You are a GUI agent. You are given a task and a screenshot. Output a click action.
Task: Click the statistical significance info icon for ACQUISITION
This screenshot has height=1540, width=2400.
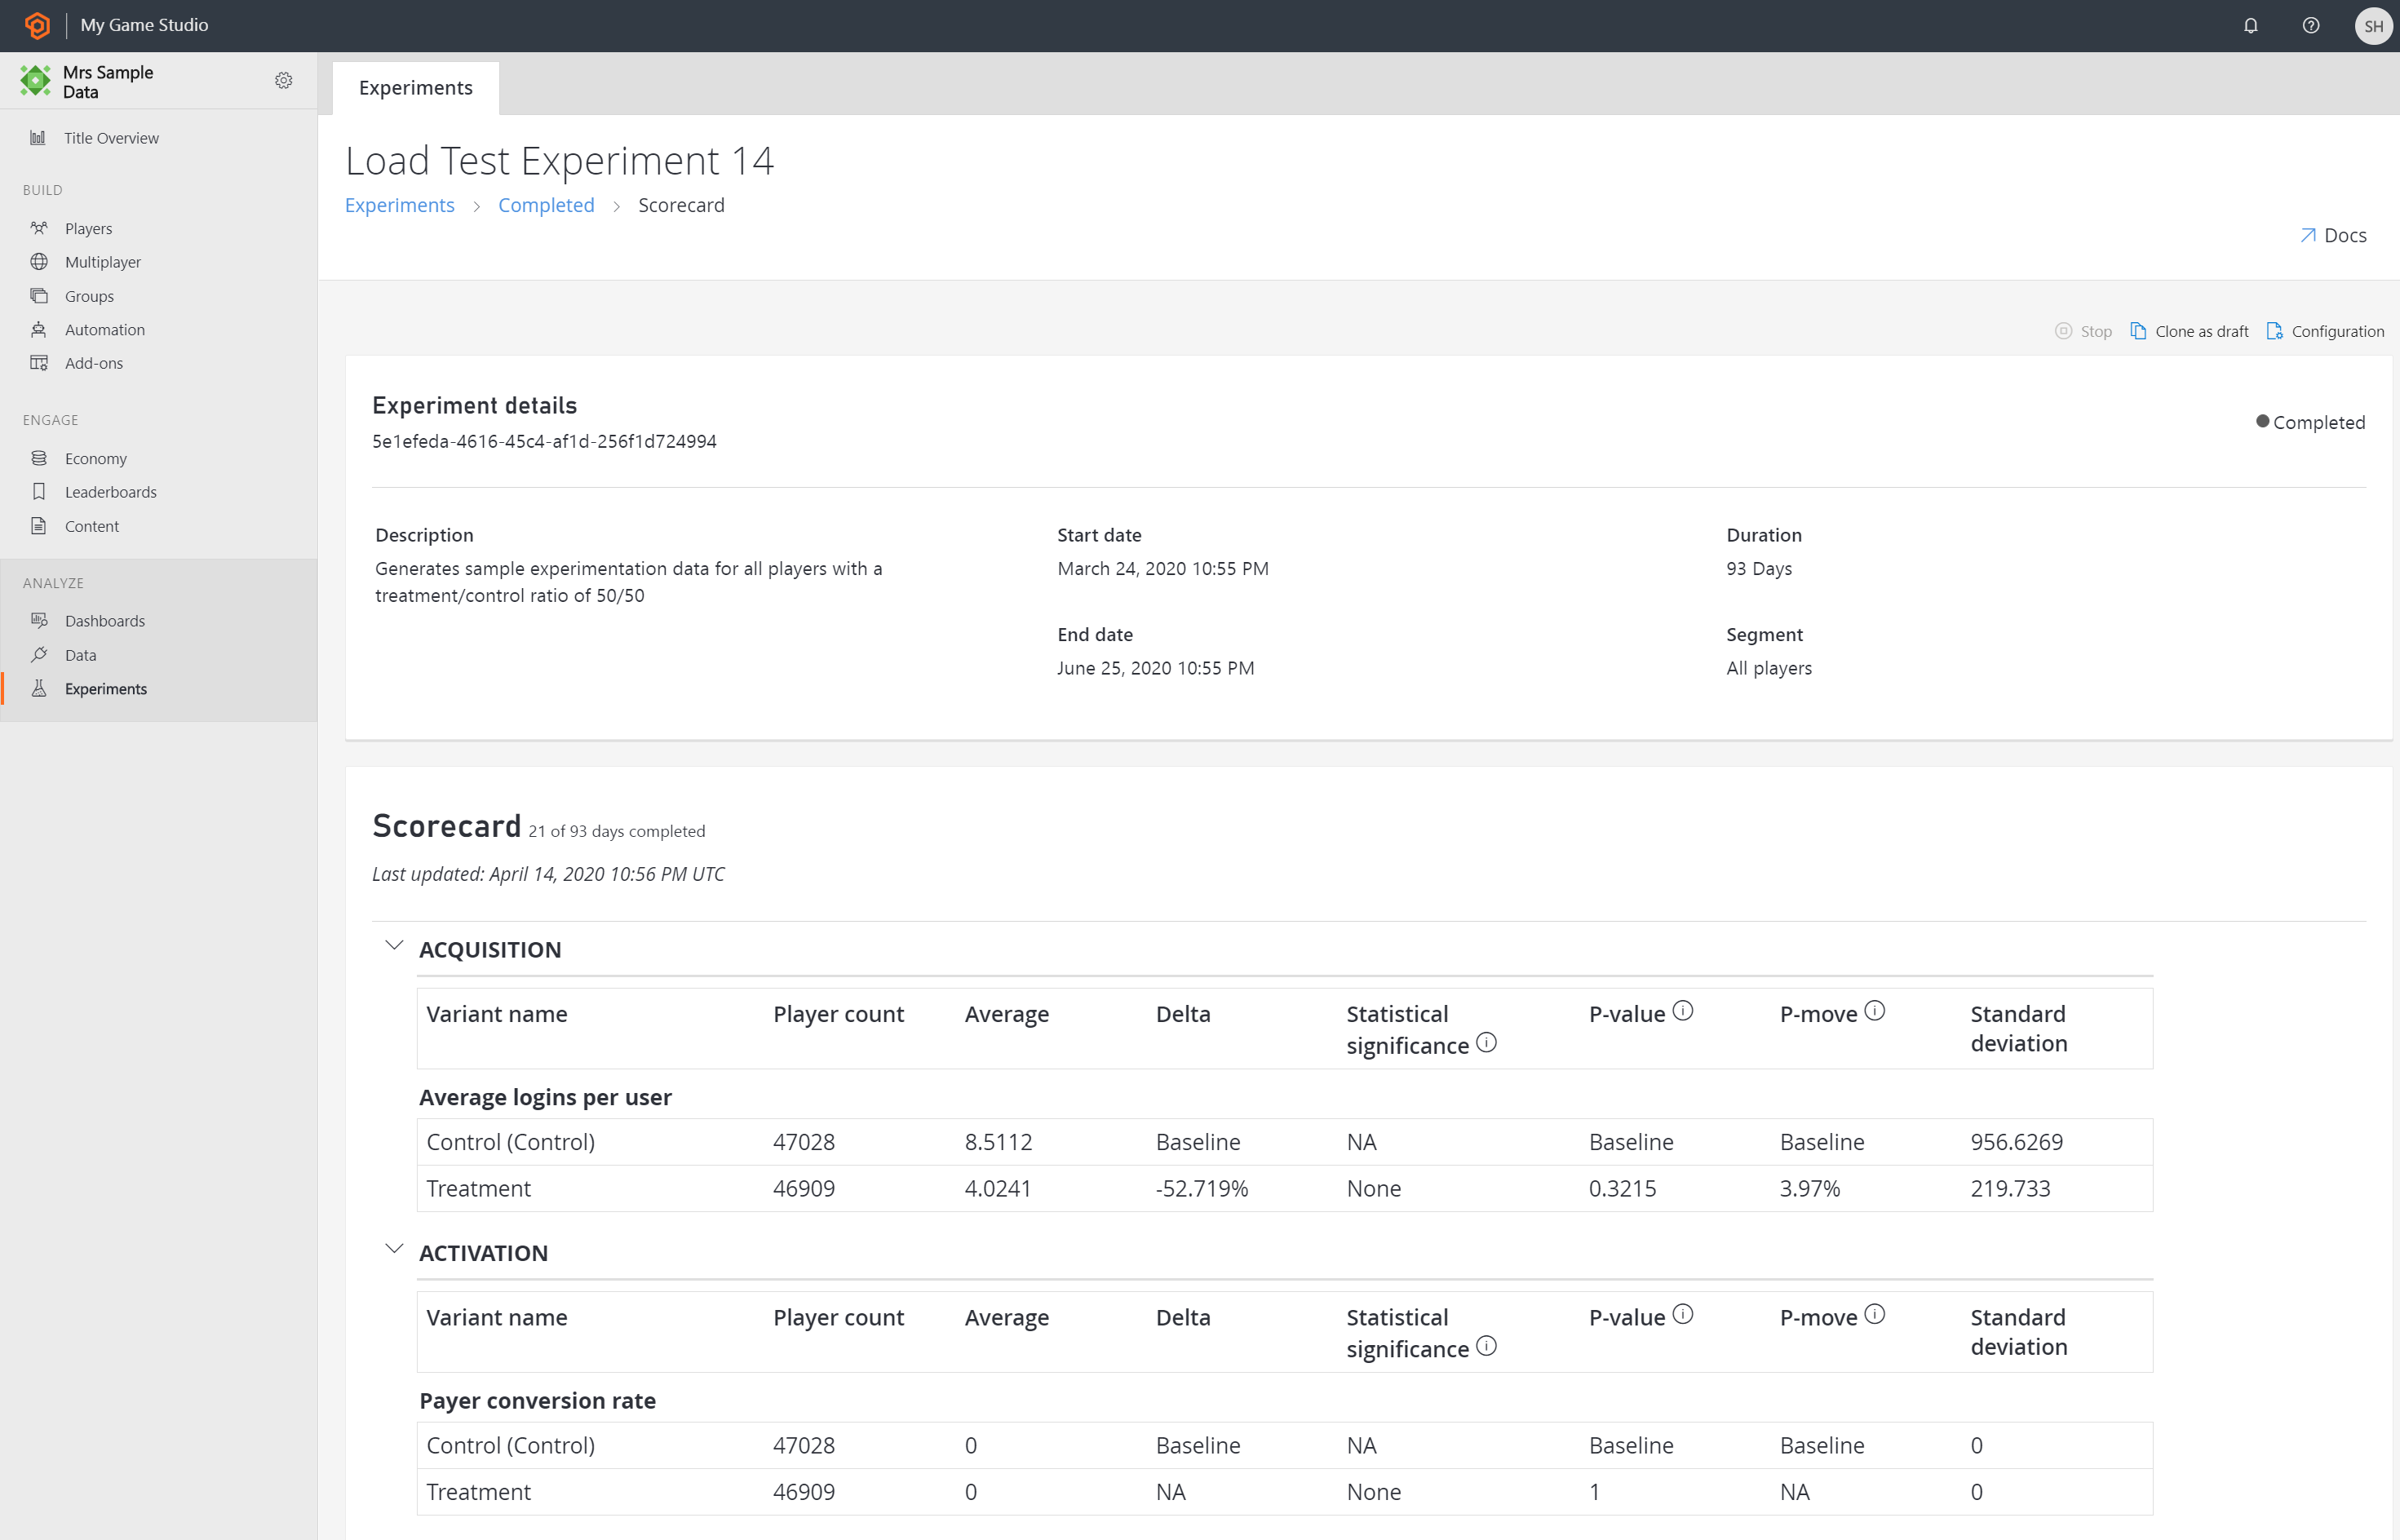point(1487,1043)
